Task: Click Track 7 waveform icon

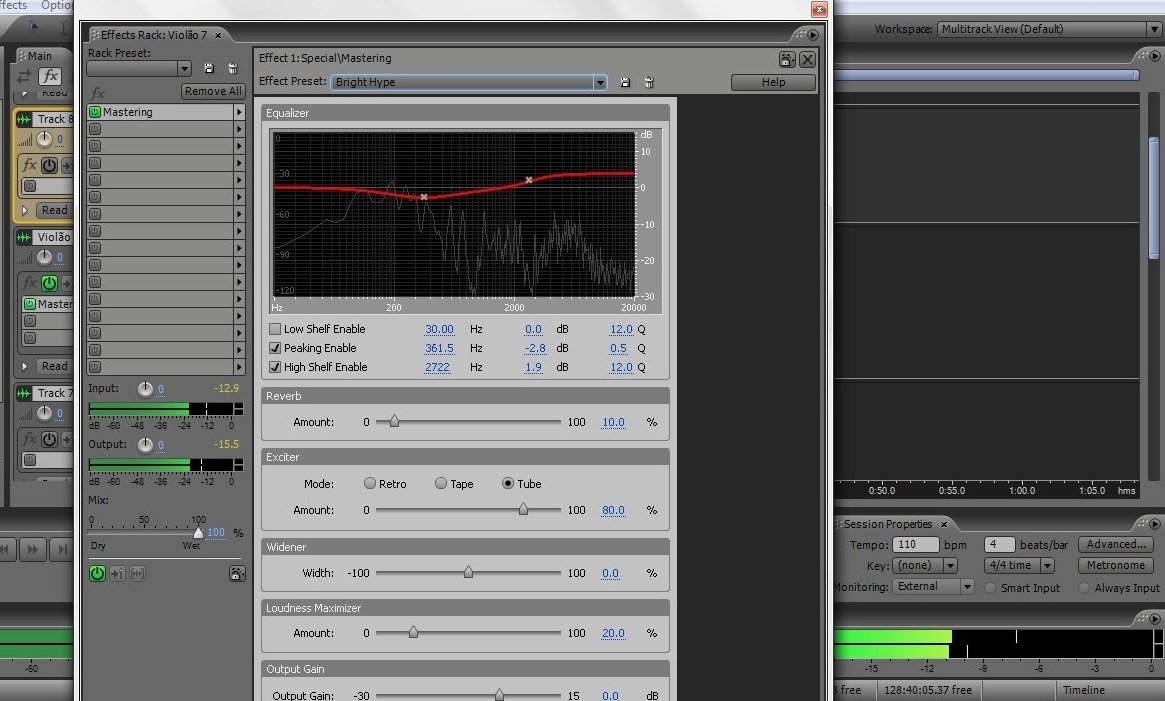Action: pyautogui.click(x=24, y=393)
